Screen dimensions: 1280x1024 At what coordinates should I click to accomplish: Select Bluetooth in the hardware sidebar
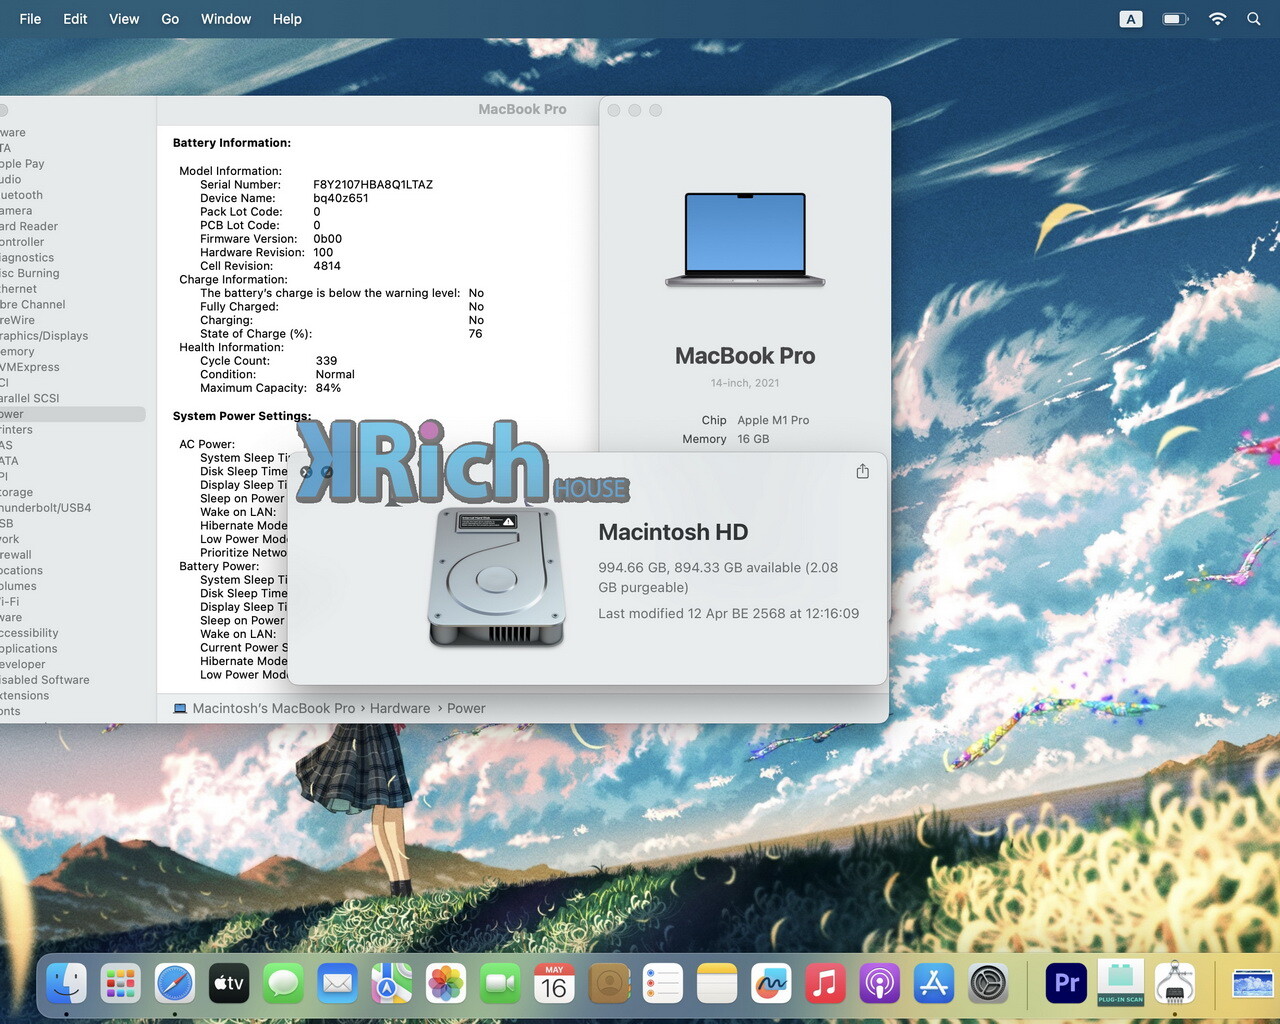22,195
